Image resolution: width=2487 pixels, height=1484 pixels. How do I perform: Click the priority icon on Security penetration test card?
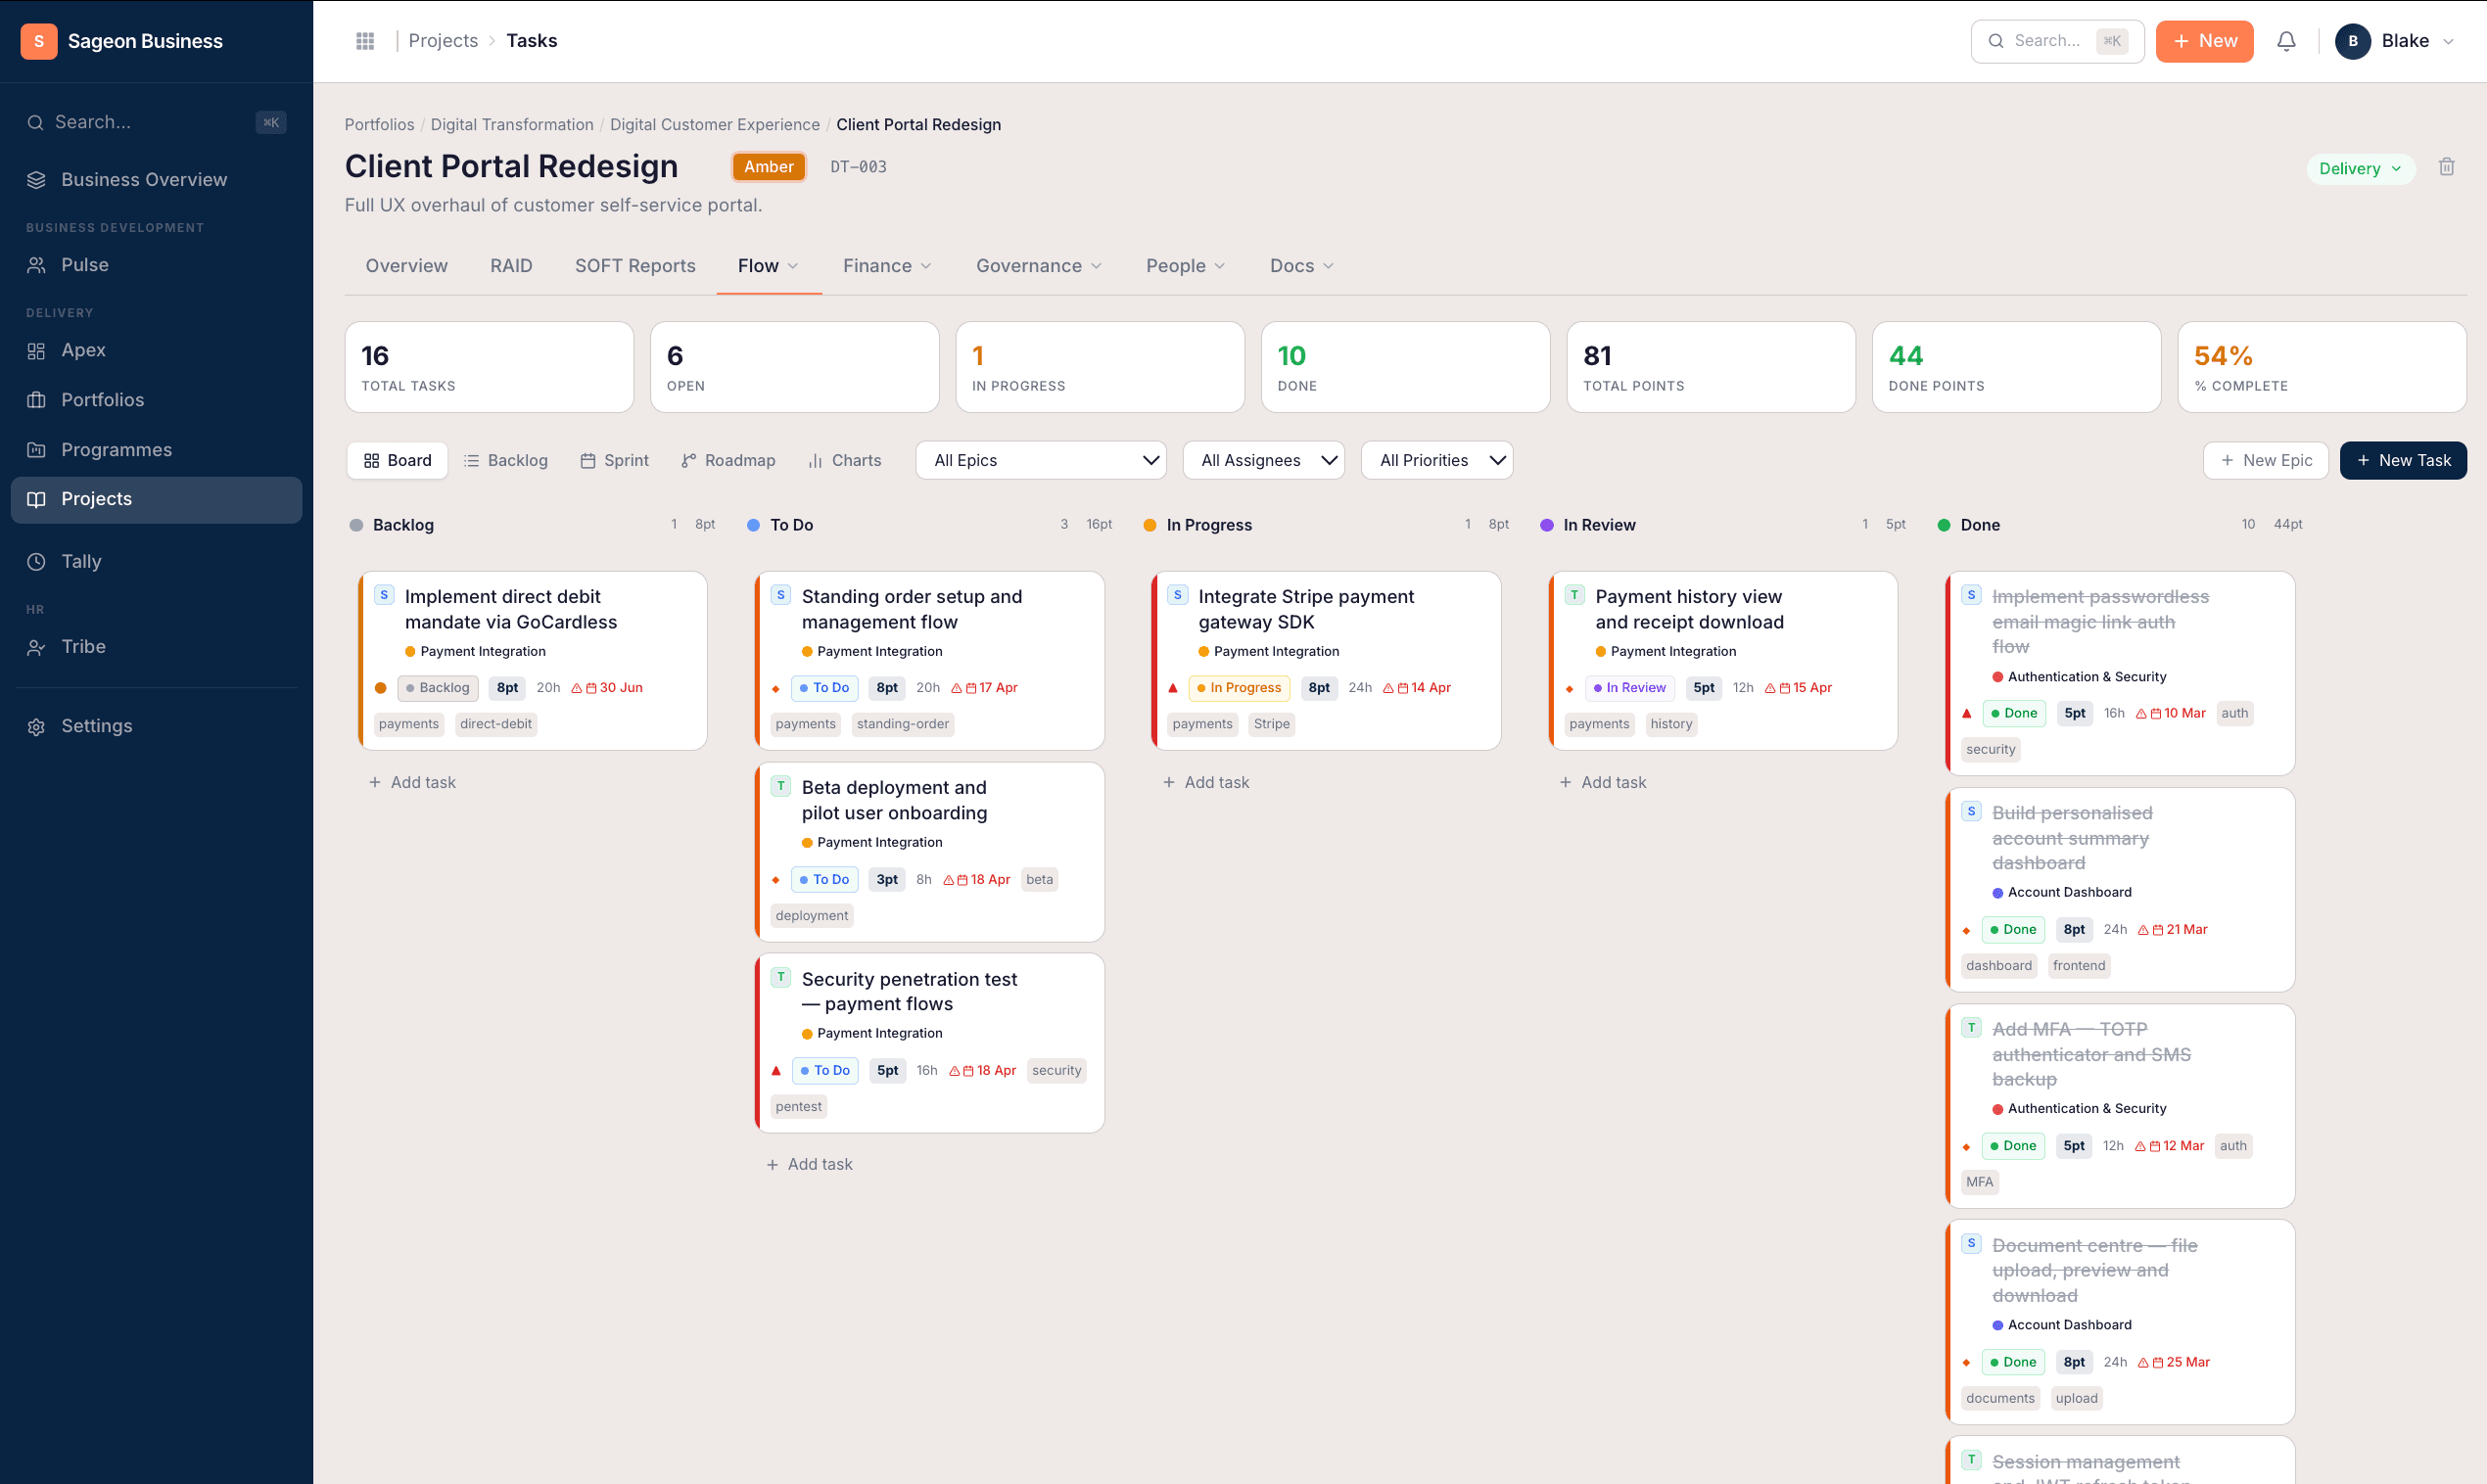pyautogui.click(x=776, y=1071)
